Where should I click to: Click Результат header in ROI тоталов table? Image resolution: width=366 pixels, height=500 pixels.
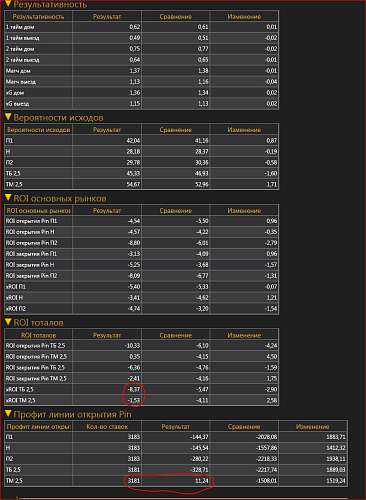tap(107, 335)
